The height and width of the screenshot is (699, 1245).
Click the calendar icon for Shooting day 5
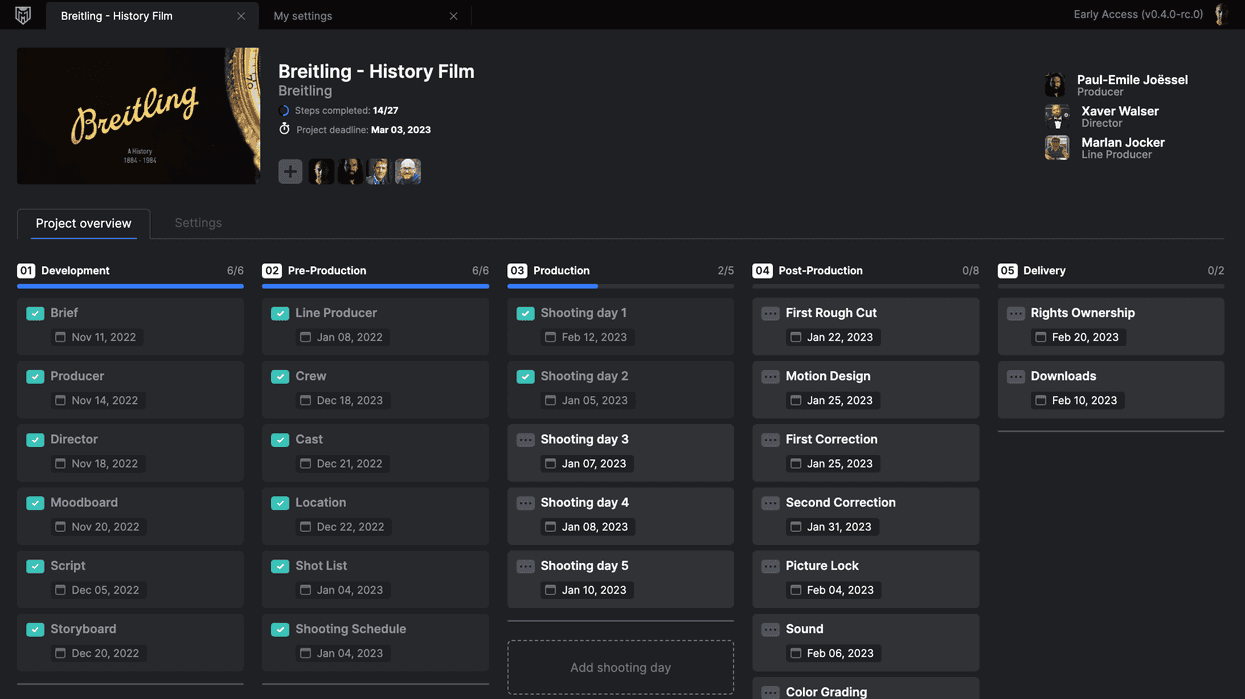550,590
